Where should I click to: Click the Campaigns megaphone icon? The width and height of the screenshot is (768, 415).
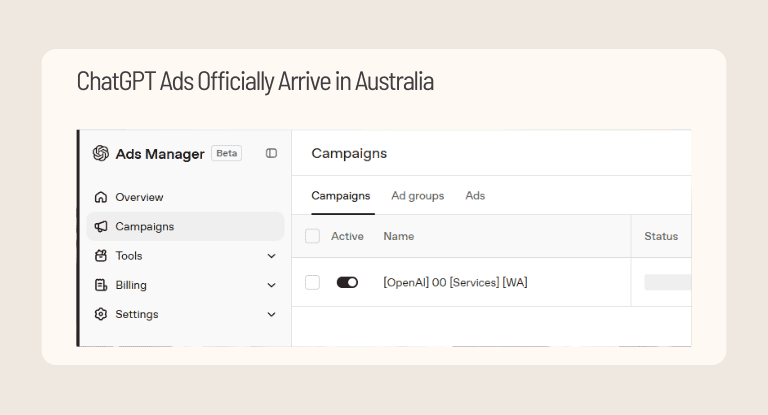click(101, 226)
